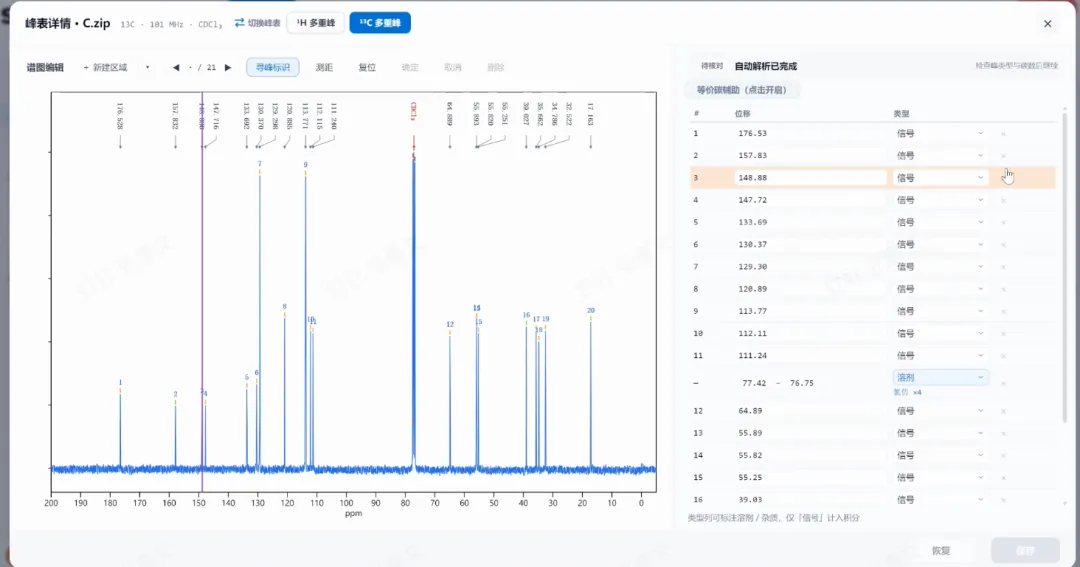
Task: Edit the shift field showing 113.77
Action: pos(811,311)
